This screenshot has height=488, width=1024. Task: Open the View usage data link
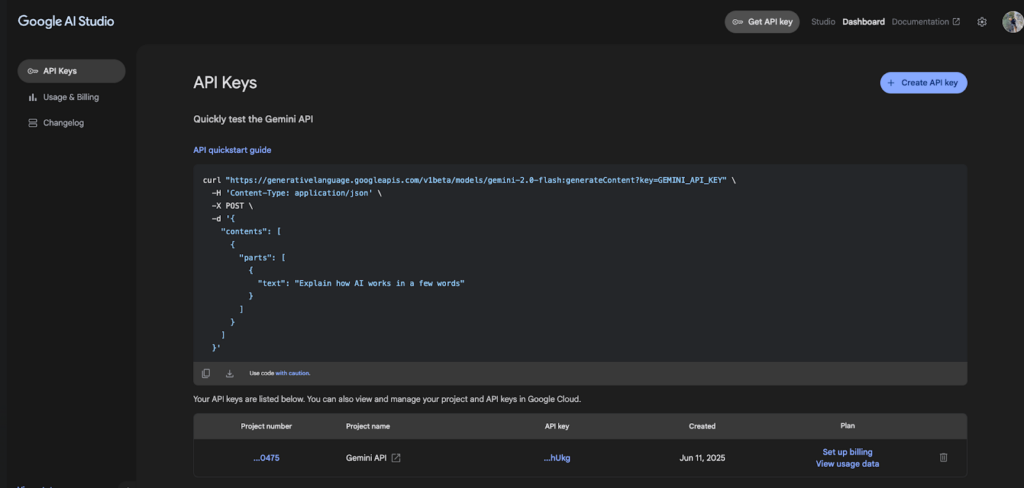point(847,464)
